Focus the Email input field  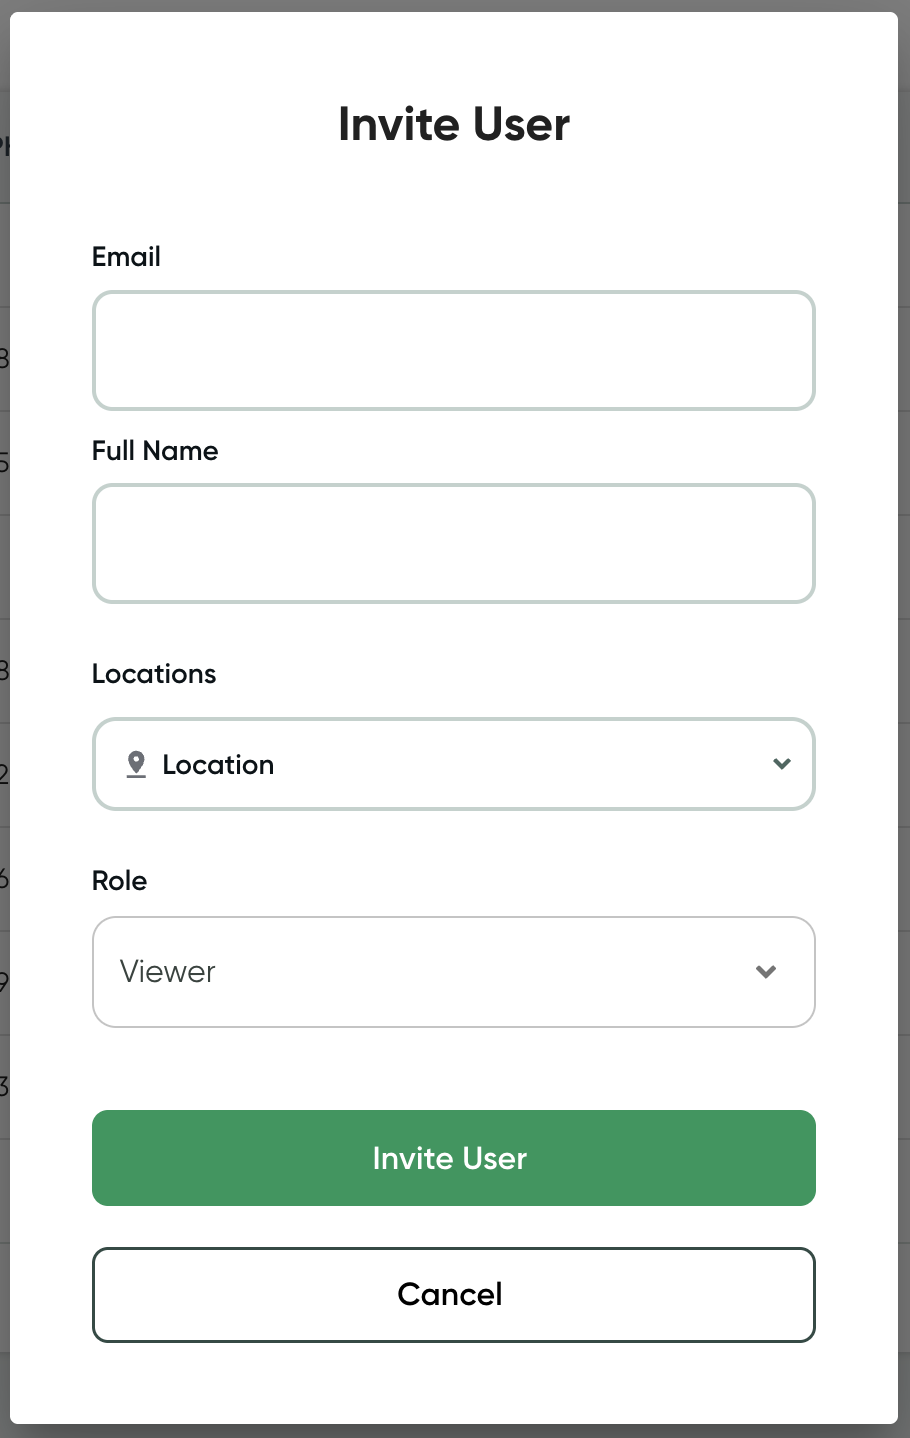(x=454, y=351)
